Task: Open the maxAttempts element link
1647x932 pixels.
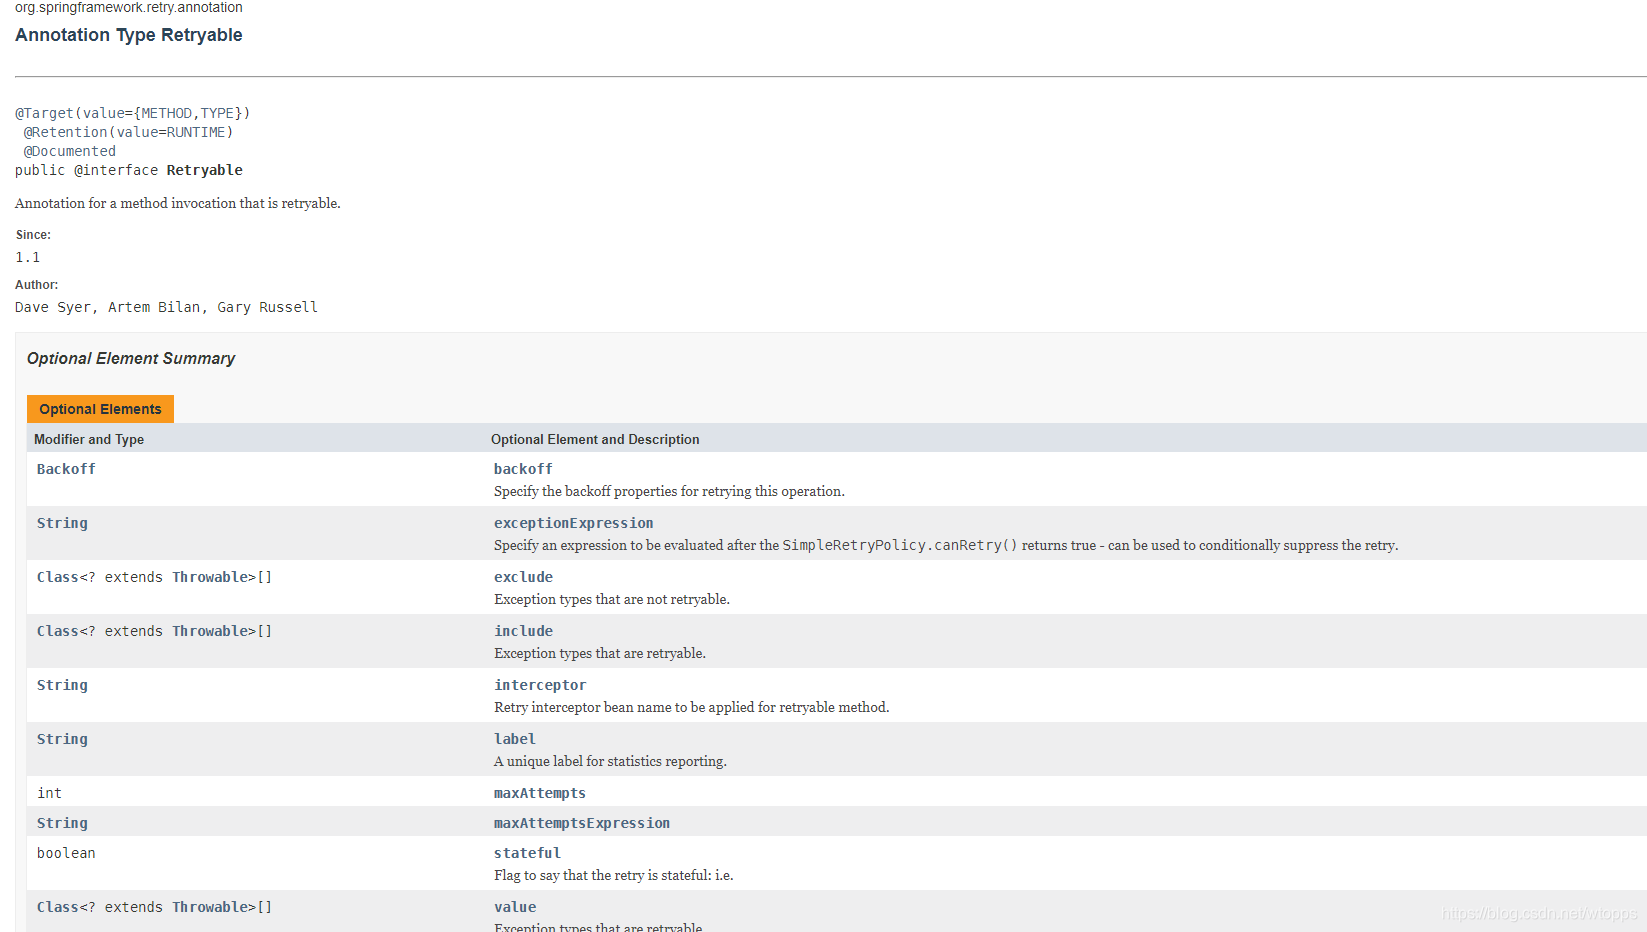Action: click(x=540, y=793)
